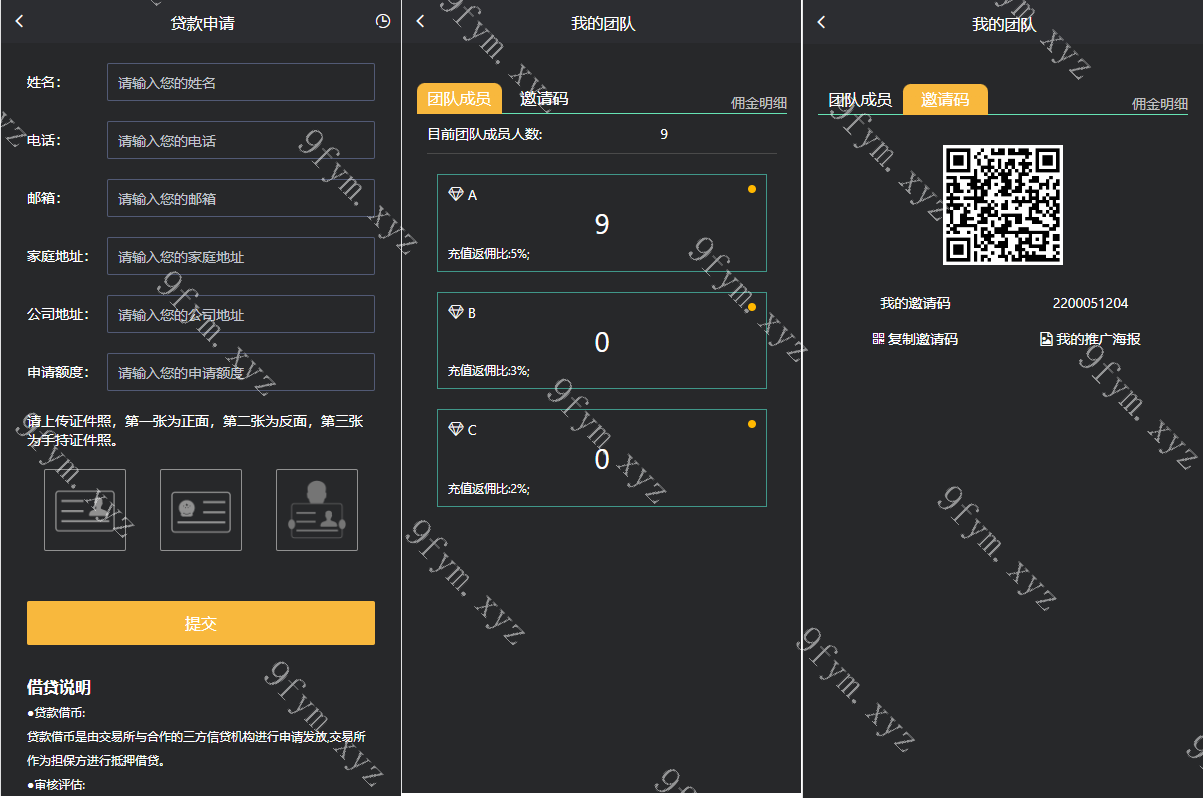Viewport: 1203px width, 798px height.
Task: Upload front-side ID photo
Action: point(85,510)
